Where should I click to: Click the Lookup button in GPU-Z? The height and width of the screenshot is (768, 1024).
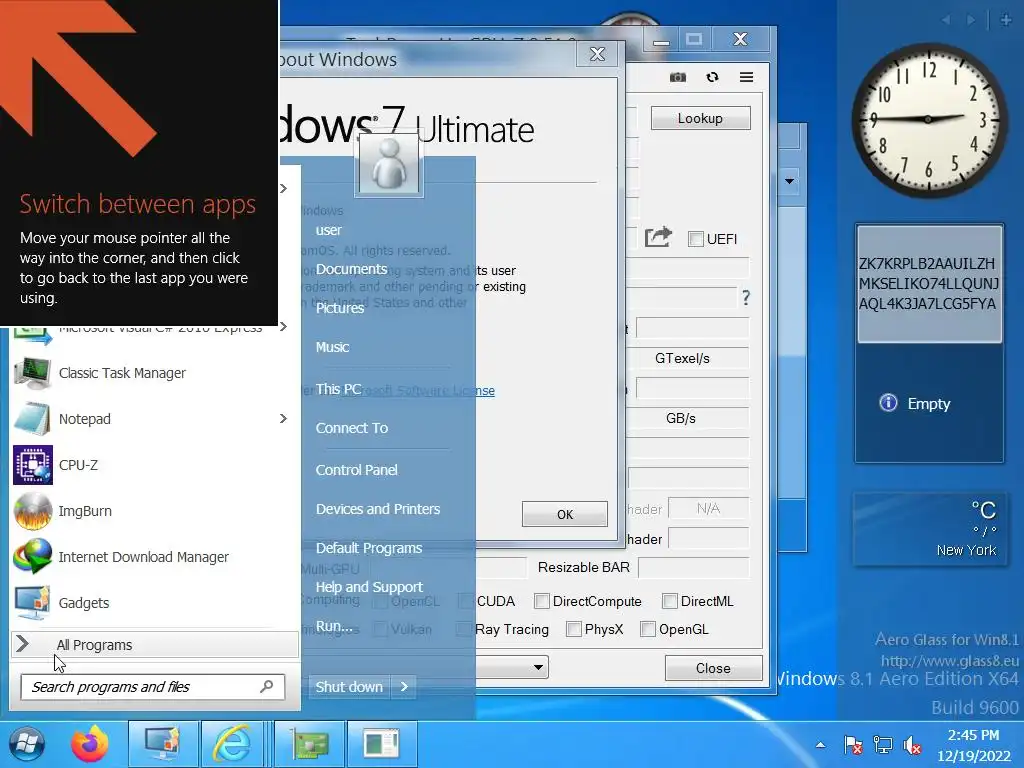click(x=700, y=118)
